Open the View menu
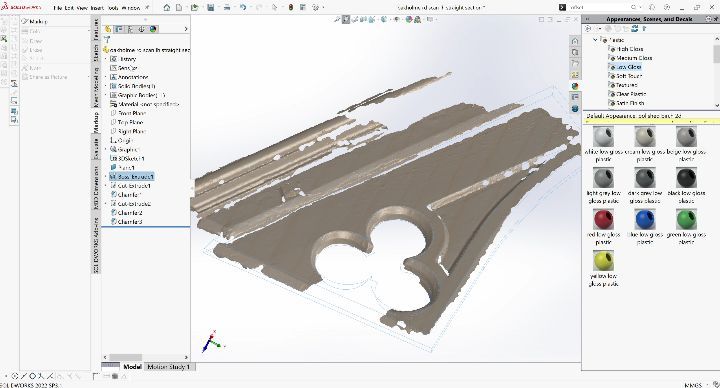 [83, 8]
